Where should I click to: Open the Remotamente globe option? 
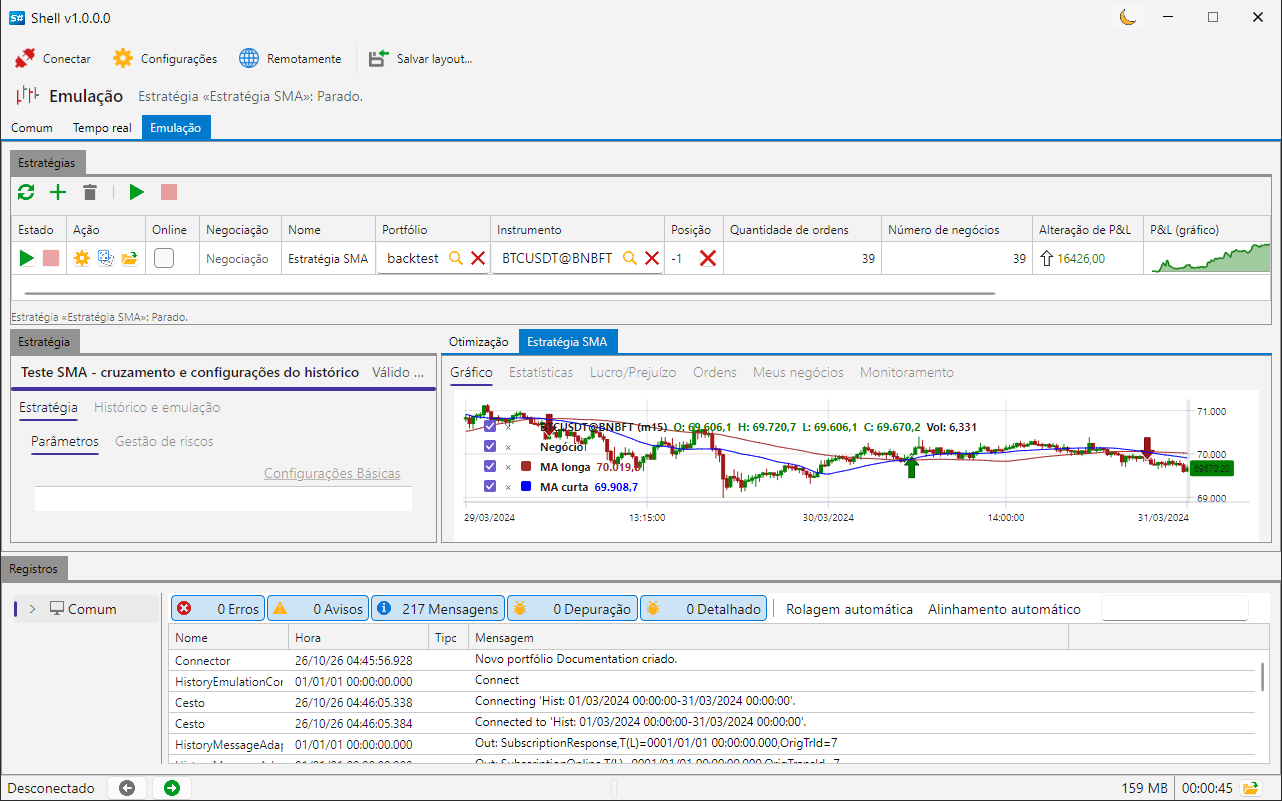[x=249, y=59]
